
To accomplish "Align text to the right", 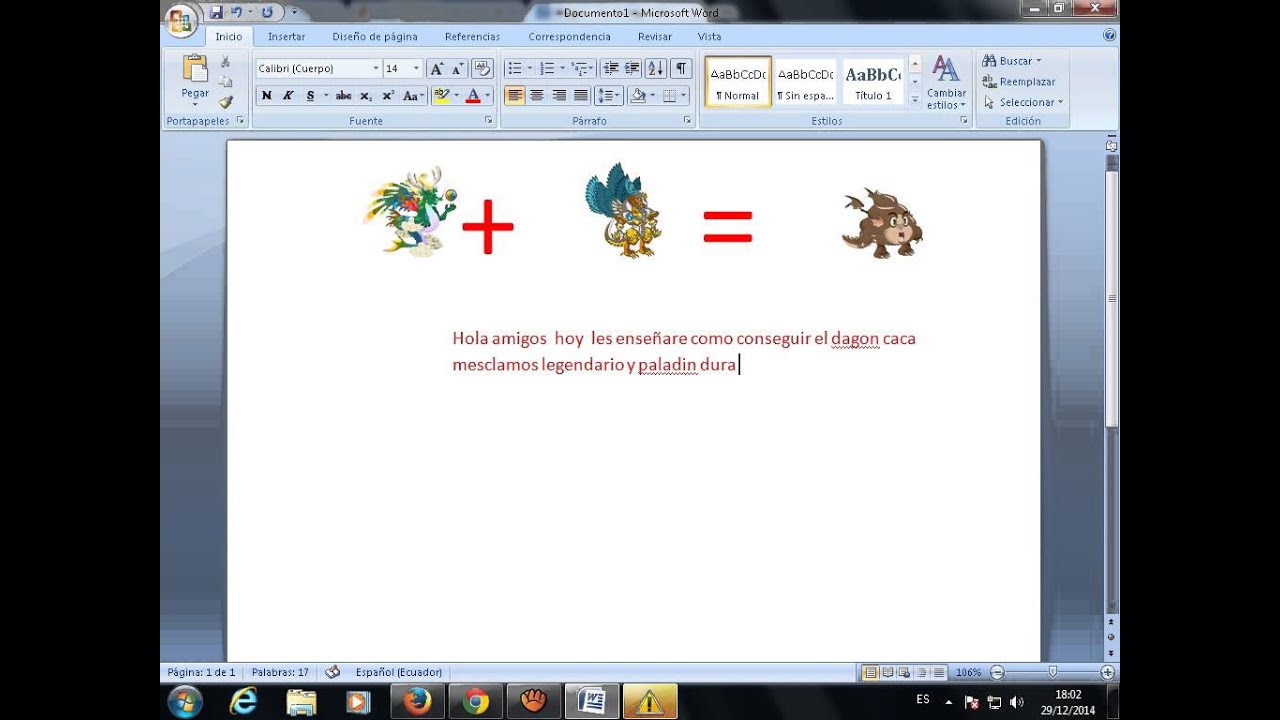I will pyautogui.click(x=559, y=96).
